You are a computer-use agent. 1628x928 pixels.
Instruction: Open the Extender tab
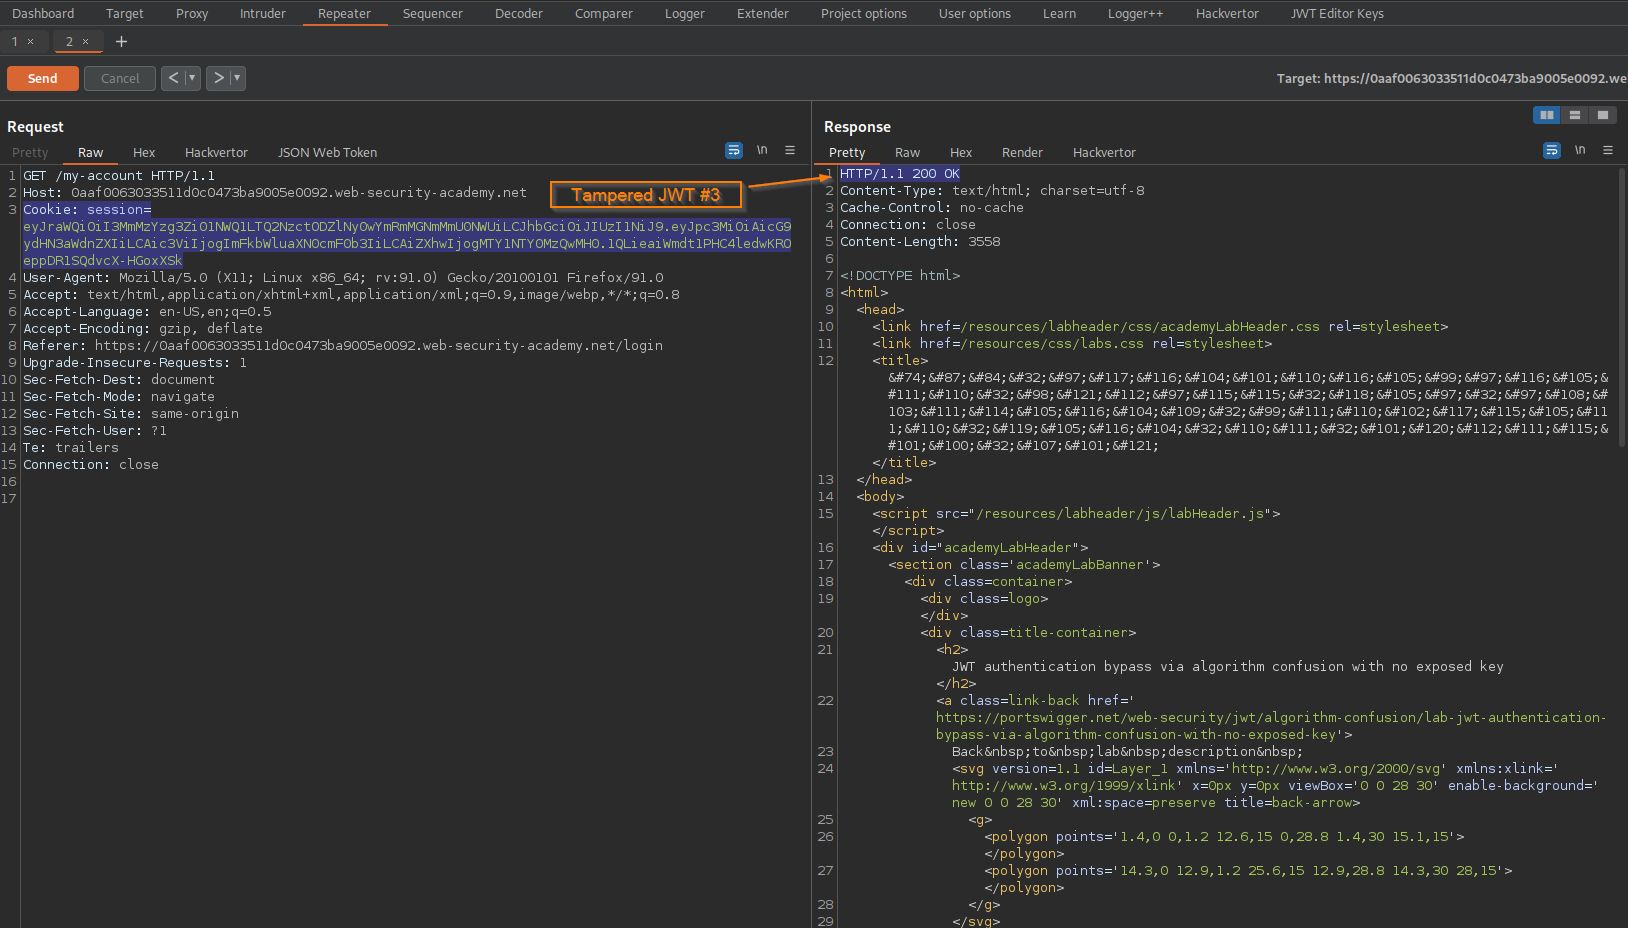pos(763,13)
